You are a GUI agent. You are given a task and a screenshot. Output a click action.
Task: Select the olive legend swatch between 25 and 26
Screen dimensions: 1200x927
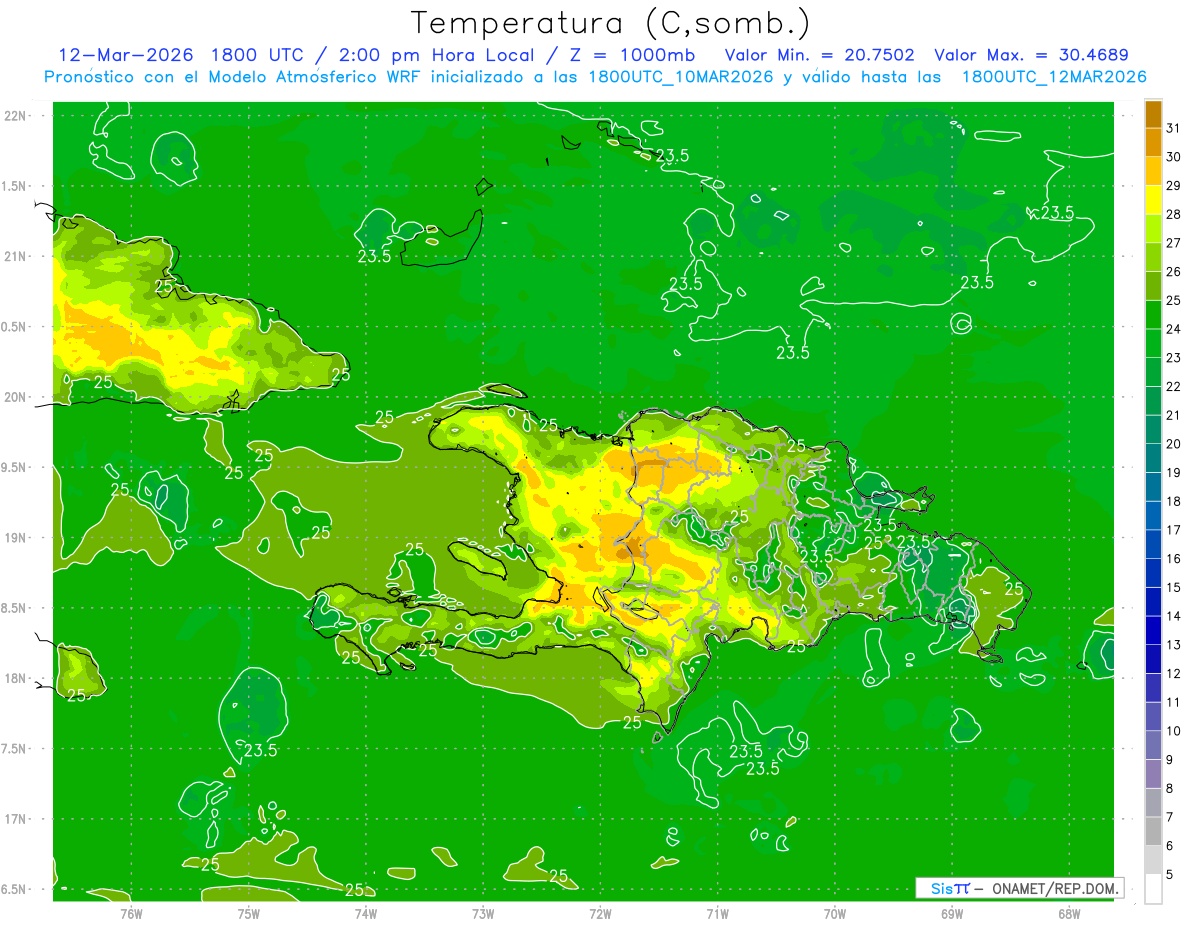pos(1153,286)
